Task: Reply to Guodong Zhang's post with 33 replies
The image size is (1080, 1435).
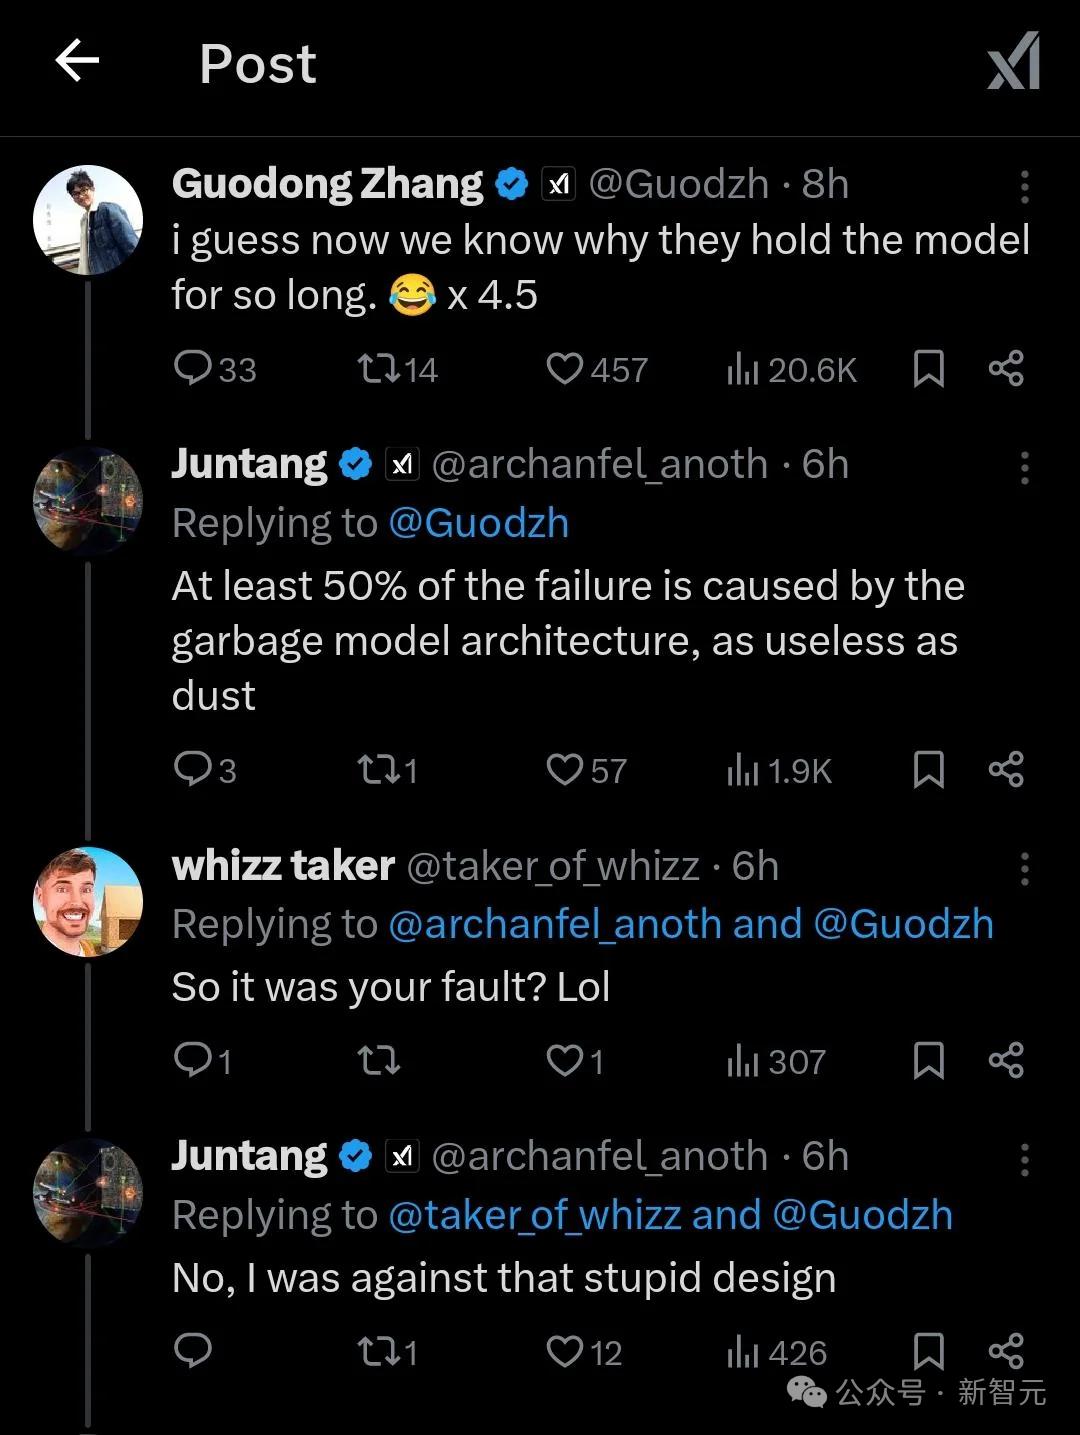Action: point(192,369)
